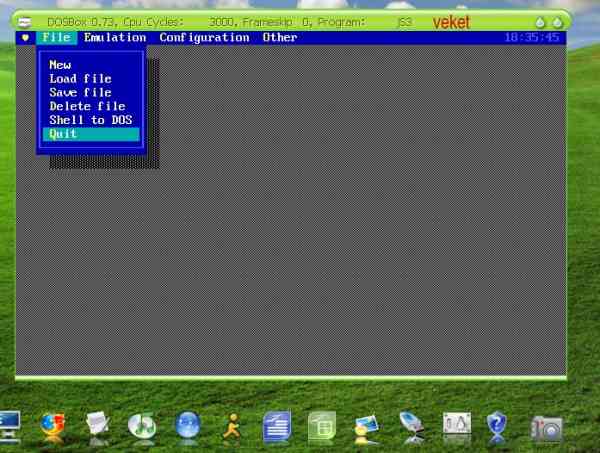Click the heart icon in the menu bar
Screen dimensions: 600x453
tap(25, 37)
